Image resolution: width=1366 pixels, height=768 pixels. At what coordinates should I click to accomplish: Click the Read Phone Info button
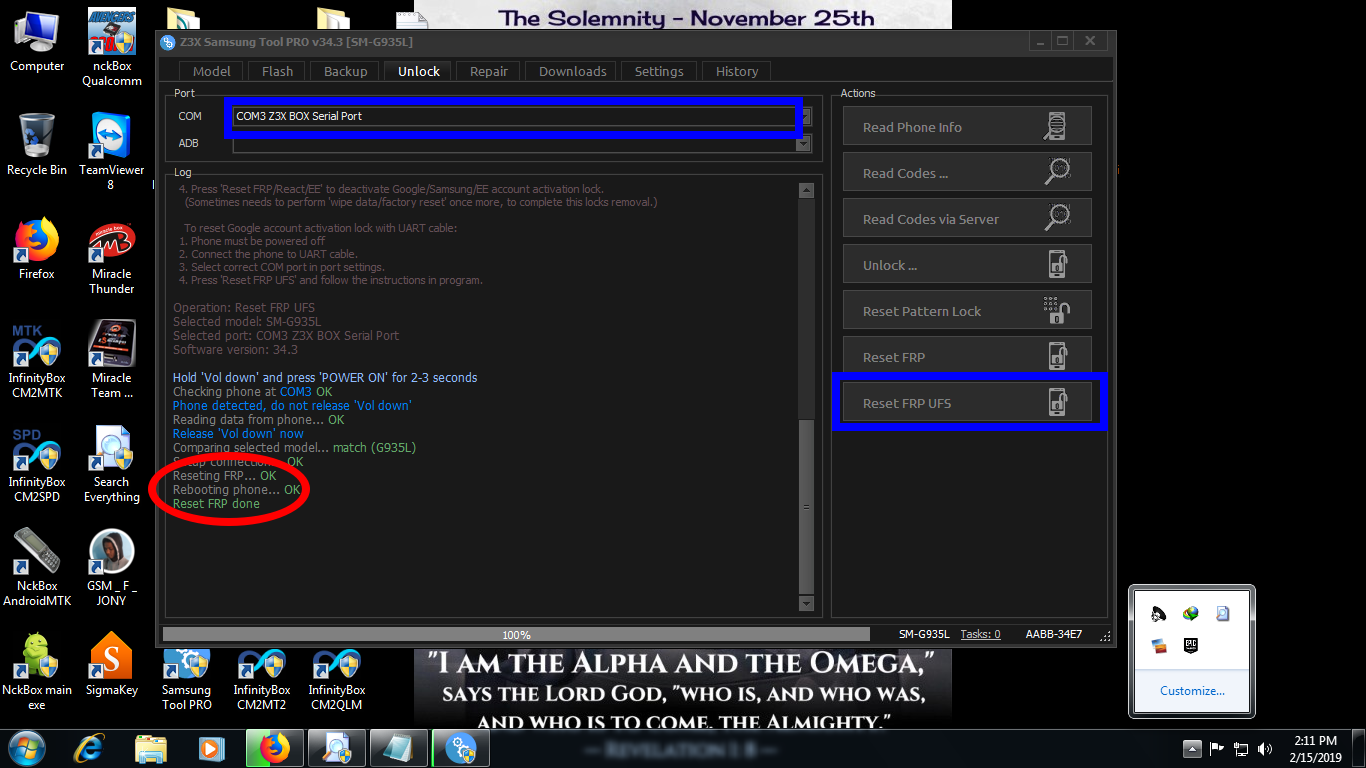(x=967, y=127)
